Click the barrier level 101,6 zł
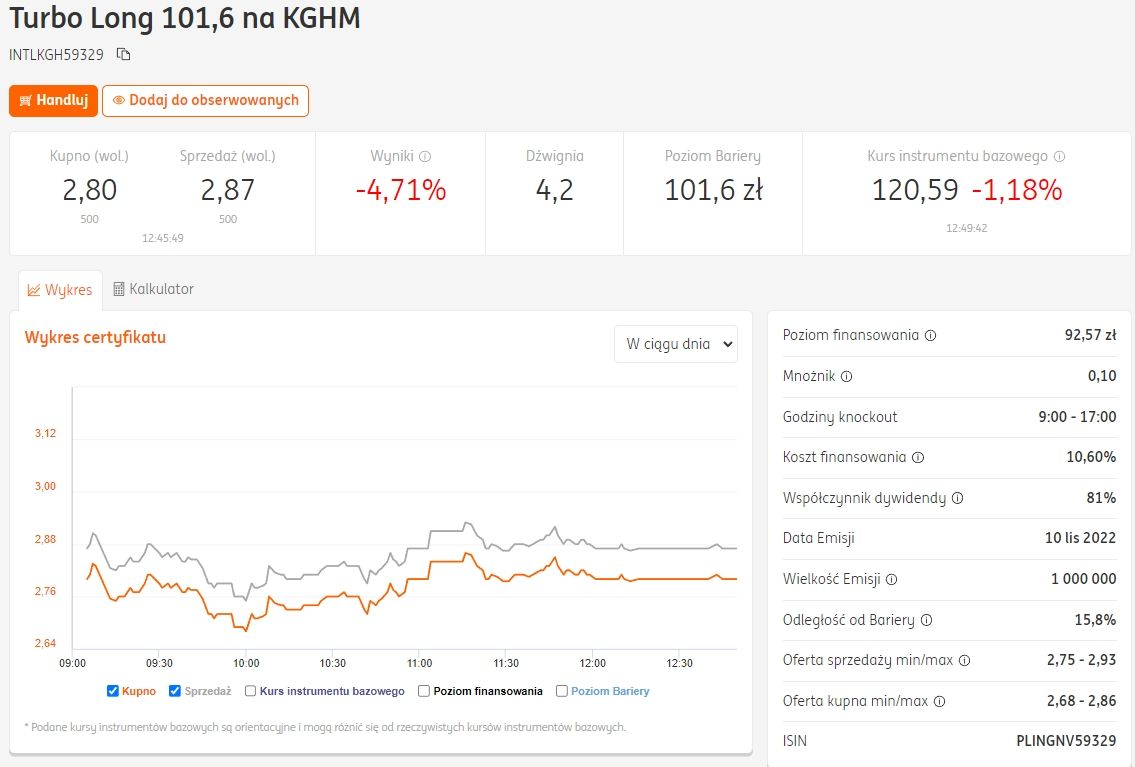The image size is (1135, 767). (714, 190)
